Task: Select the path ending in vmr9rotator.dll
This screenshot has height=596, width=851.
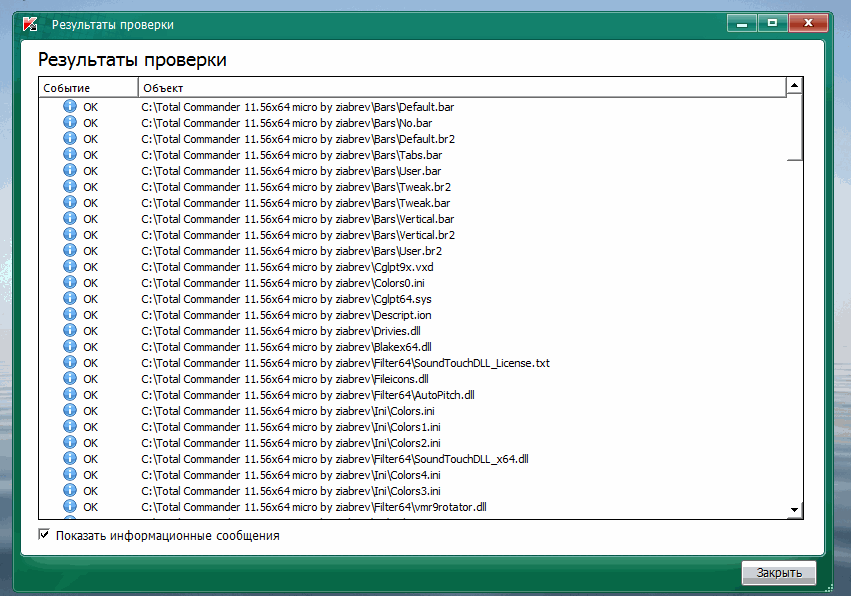Action: pos(314,508)
